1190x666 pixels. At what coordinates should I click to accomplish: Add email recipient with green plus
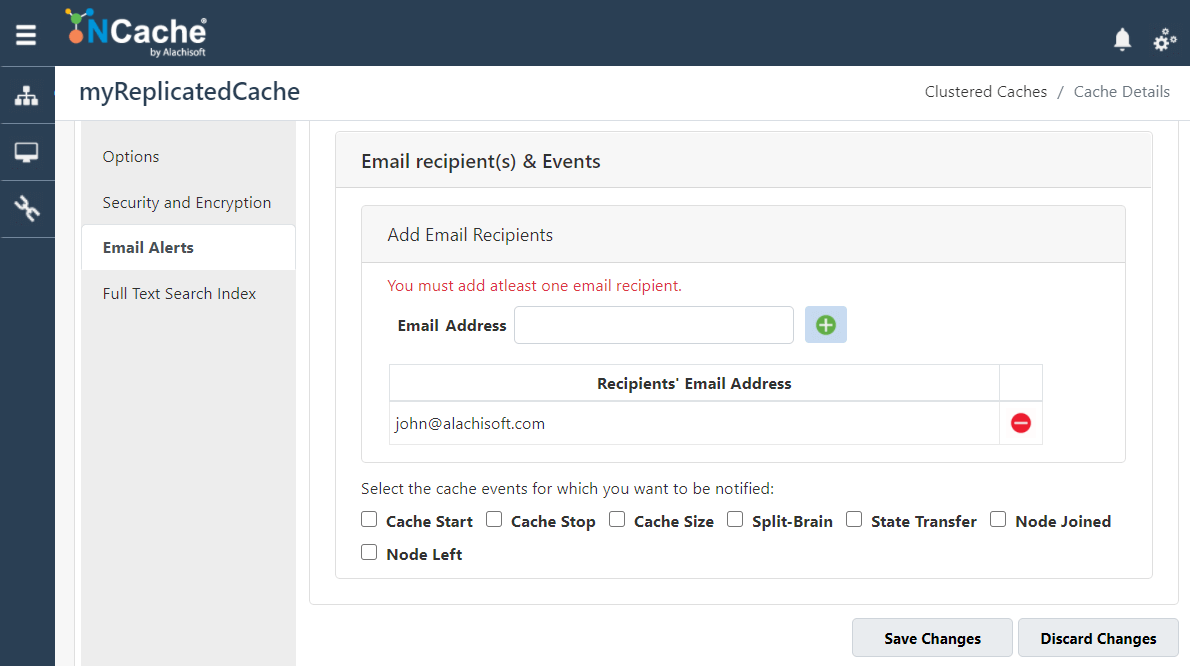click(x=826, y=325)
